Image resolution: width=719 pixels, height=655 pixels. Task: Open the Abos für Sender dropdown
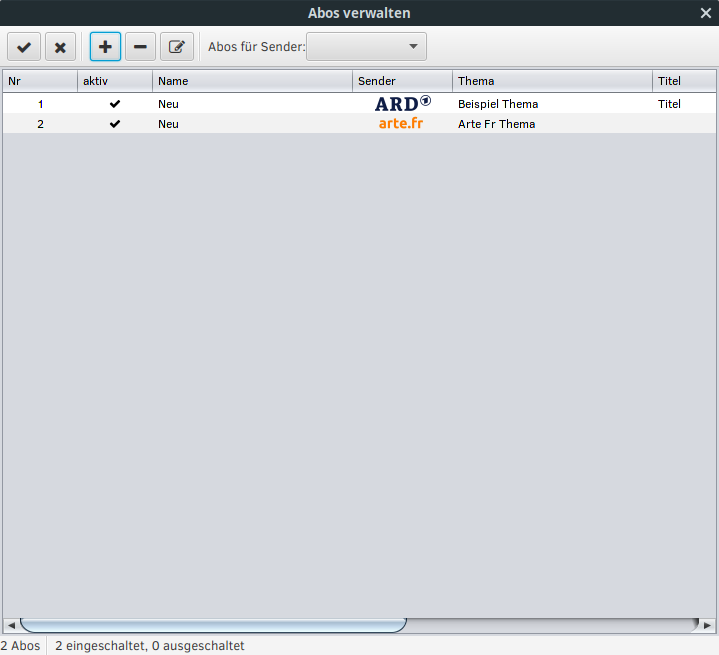click(x=366, y=47)
